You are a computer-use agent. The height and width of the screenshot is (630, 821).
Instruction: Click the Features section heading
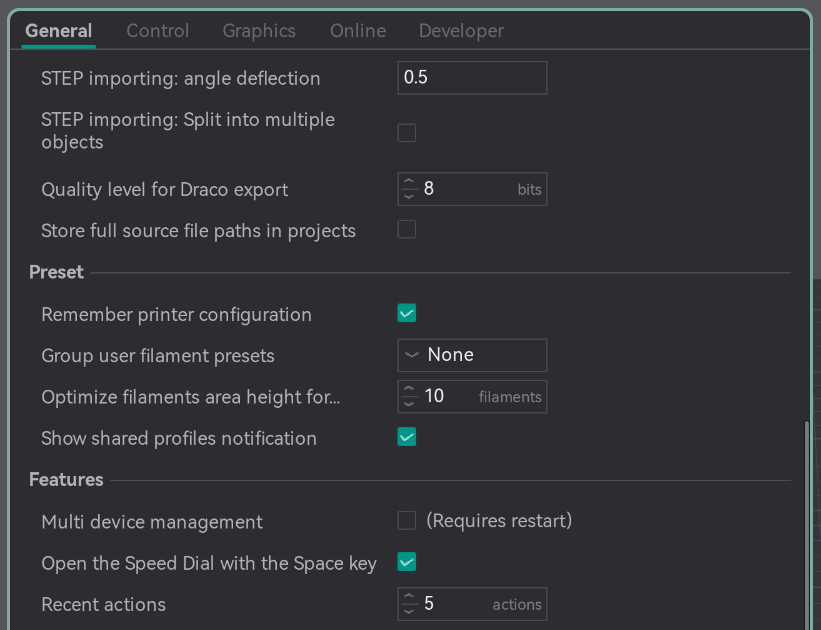(x=66, y=480)
